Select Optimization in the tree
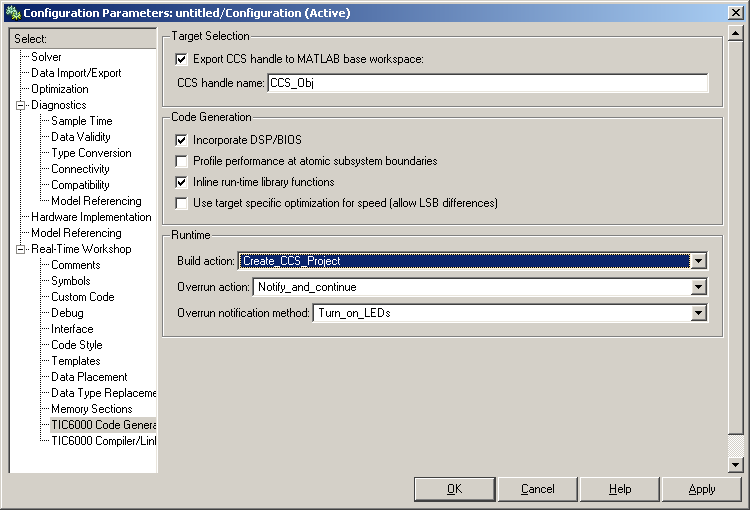 60,89
